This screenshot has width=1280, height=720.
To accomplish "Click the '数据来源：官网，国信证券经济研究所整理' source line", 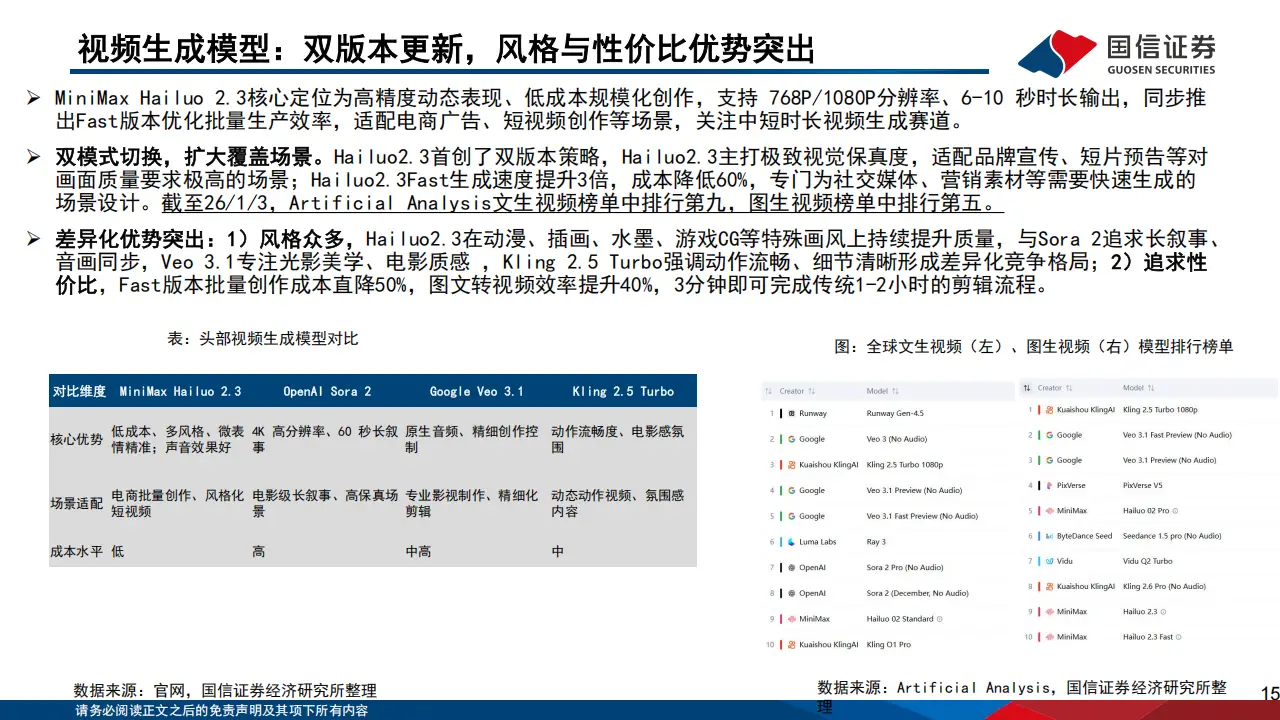I will [225, 690].
